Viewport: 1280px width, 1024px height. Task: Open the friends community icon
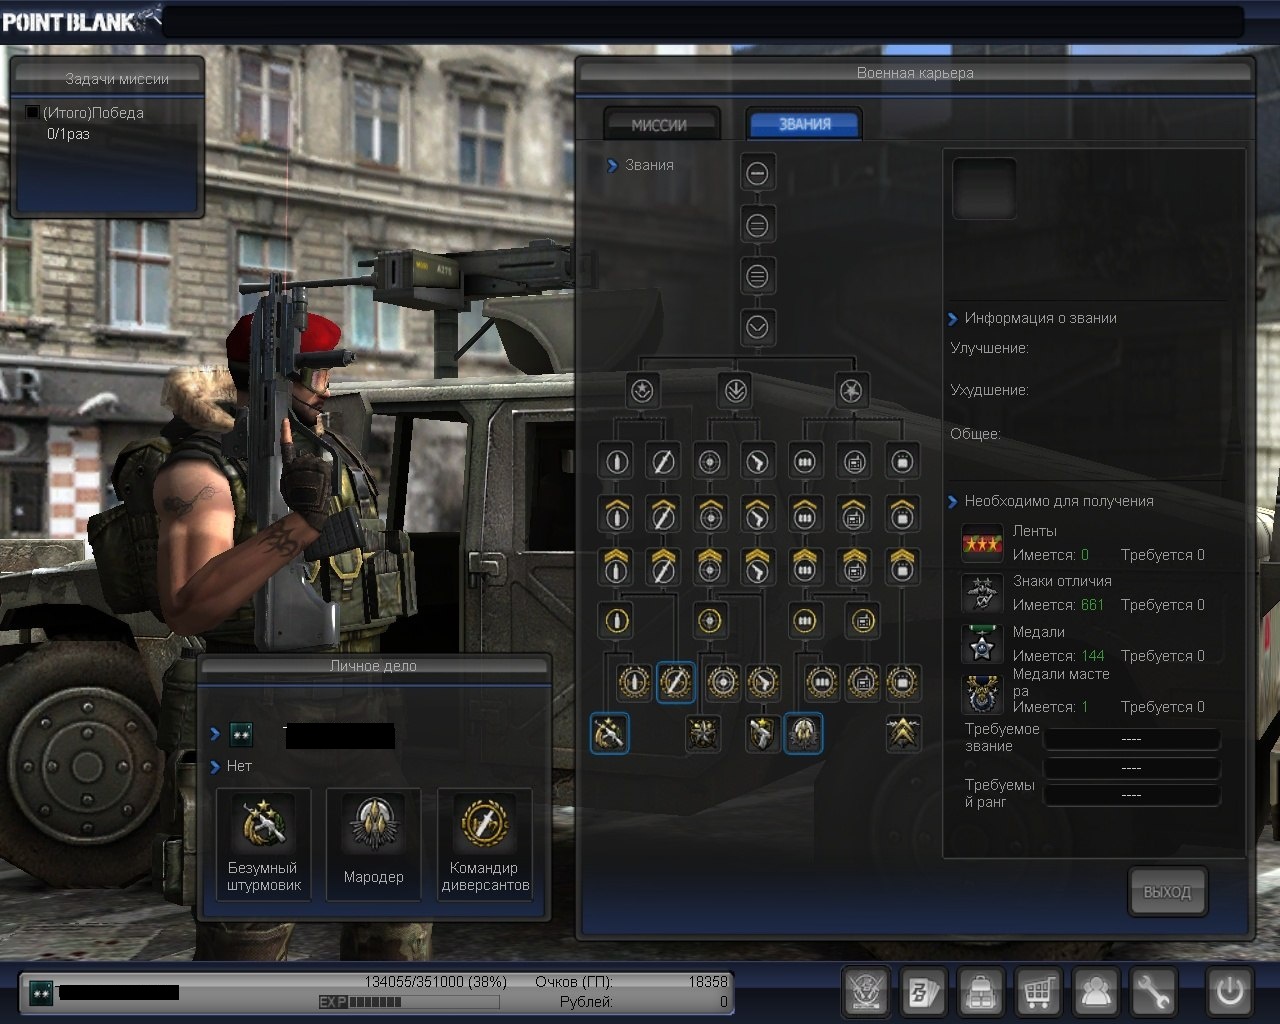tap(1096, 992)
